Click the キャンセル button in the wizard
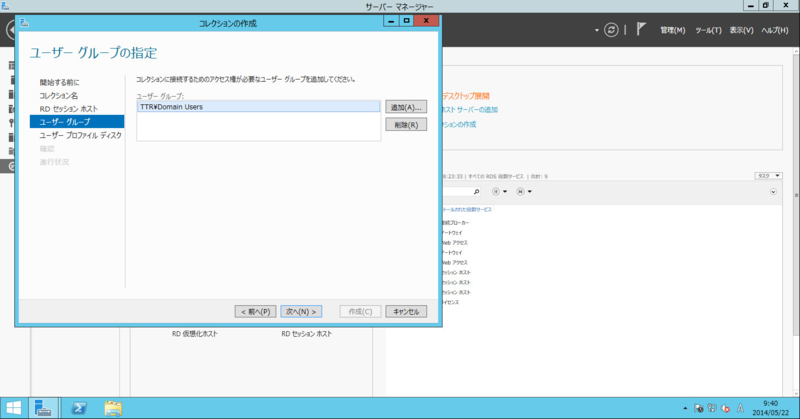The width and height of the screenshot is (800, 419). (406, 311)
